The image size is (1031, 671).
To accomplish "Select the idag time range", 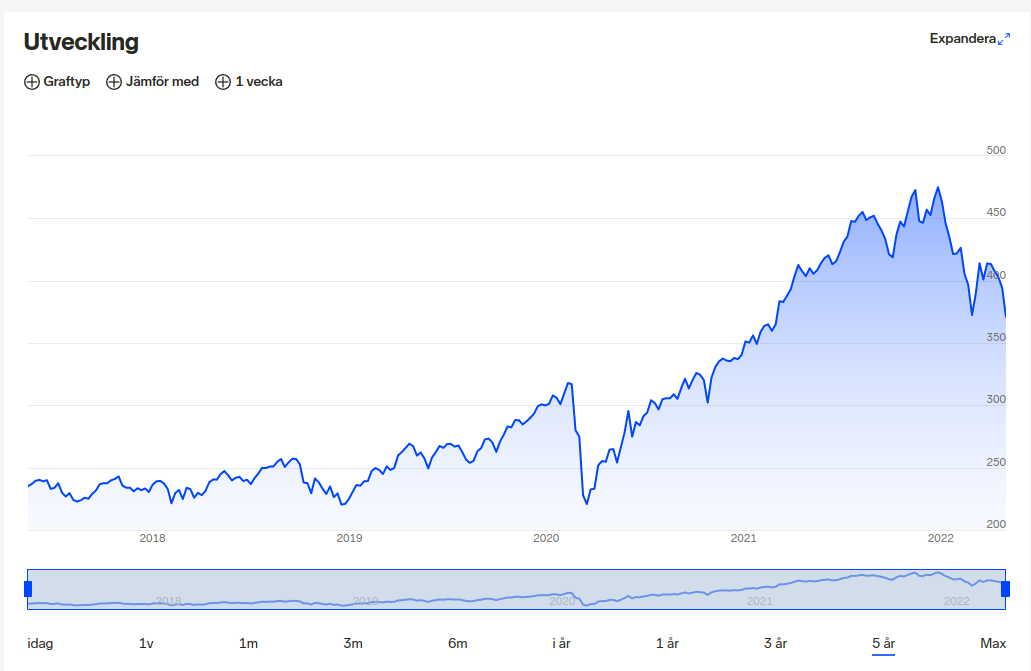I will [40, 643].
